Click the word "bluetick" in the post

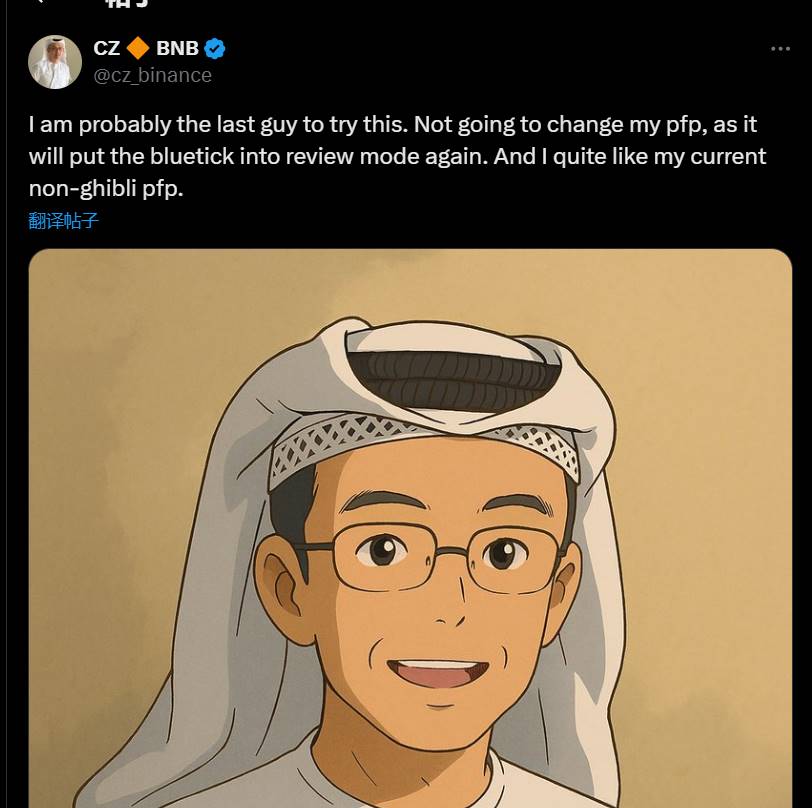click(199, 157)
